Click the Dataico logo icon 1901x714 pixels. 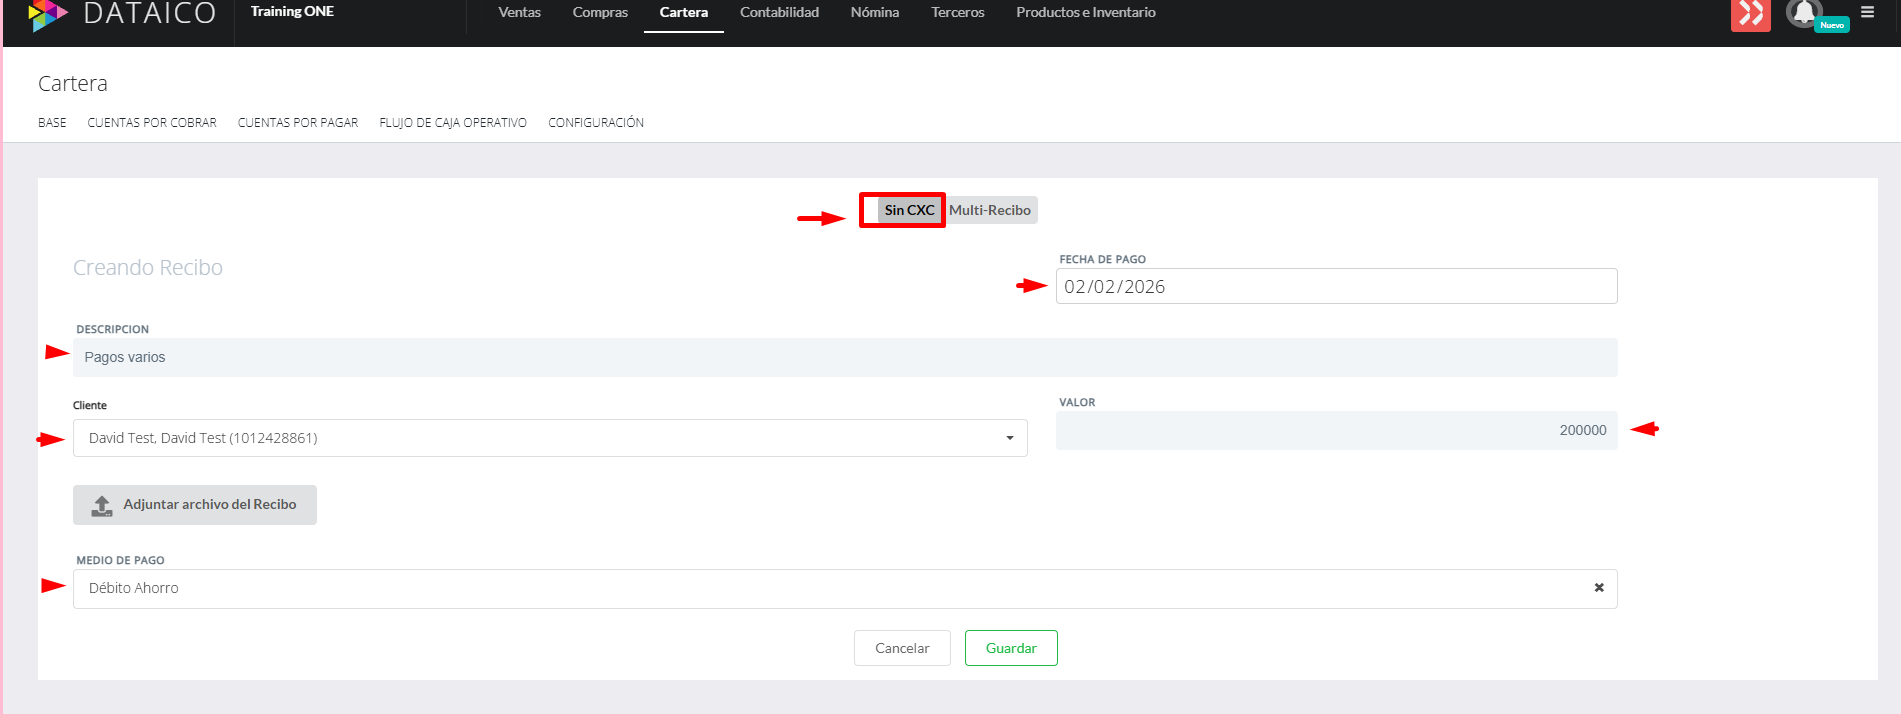coord(46,14)
